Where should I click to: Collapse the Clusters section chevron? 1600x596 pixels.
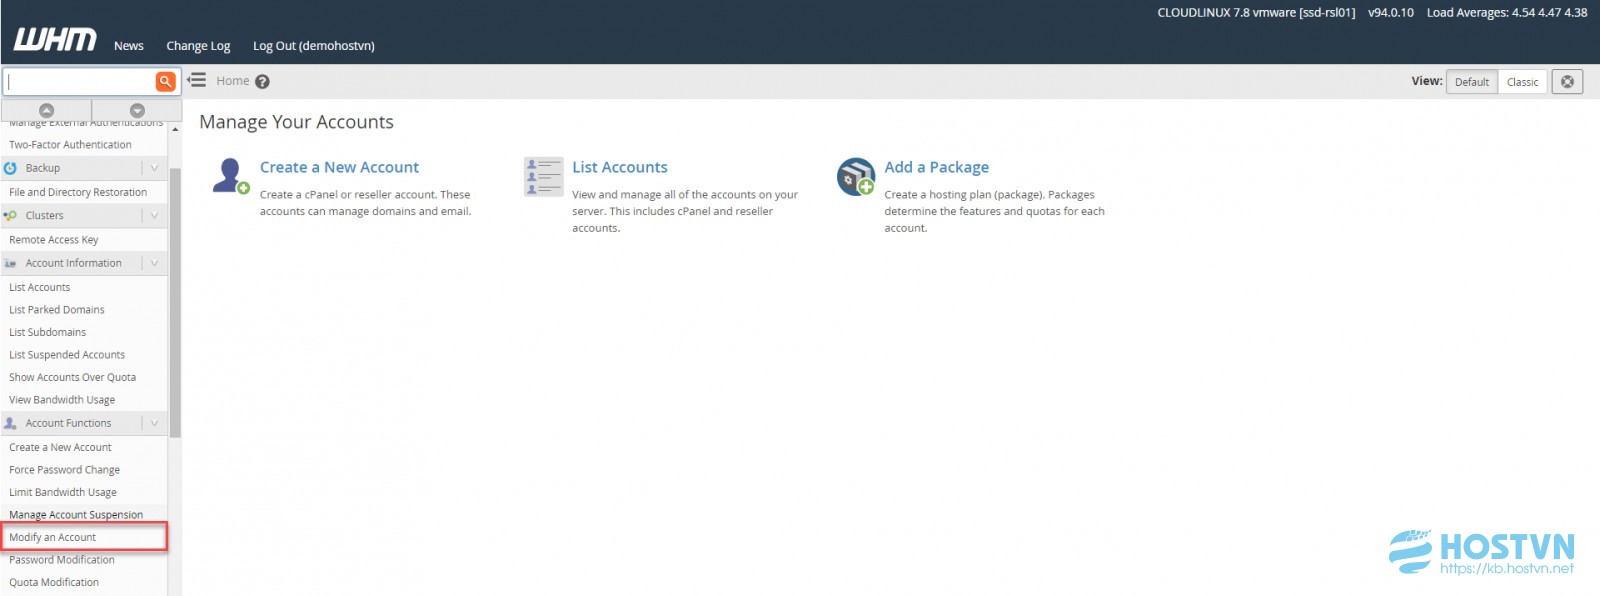[x=154, y=215]
